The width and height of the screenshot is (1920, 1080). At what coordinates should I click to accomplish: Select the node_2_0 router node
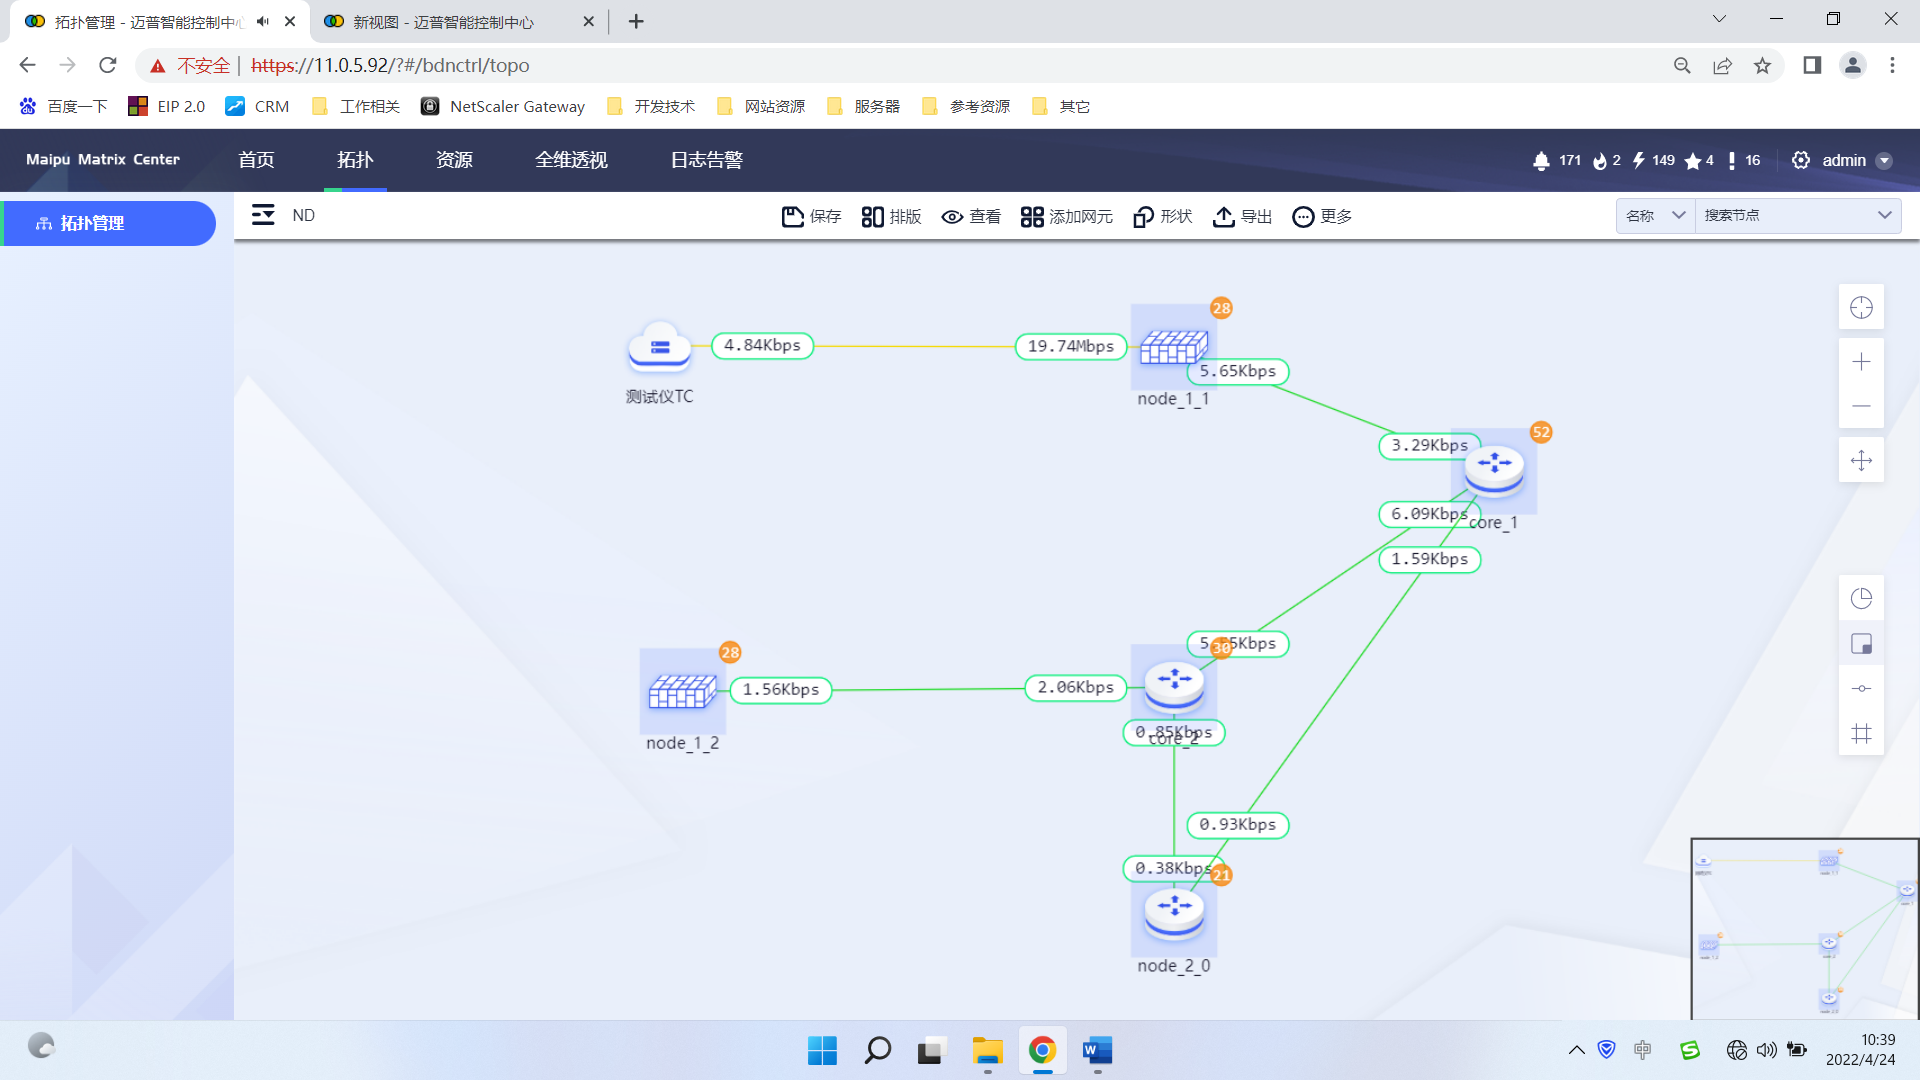pos(1174,913)
